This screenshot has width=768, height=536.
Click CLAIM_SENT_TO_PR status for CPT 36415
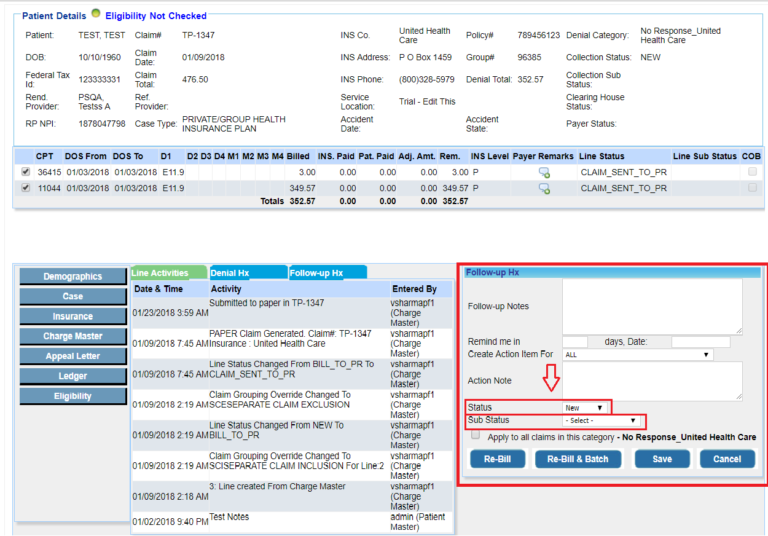point(624,172)
